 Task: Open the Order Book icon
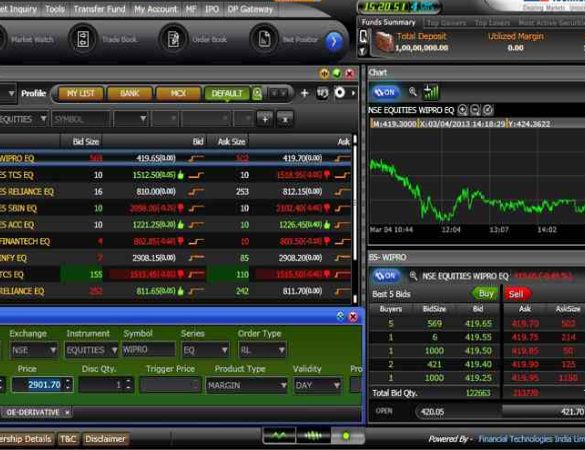click(173, 39)
